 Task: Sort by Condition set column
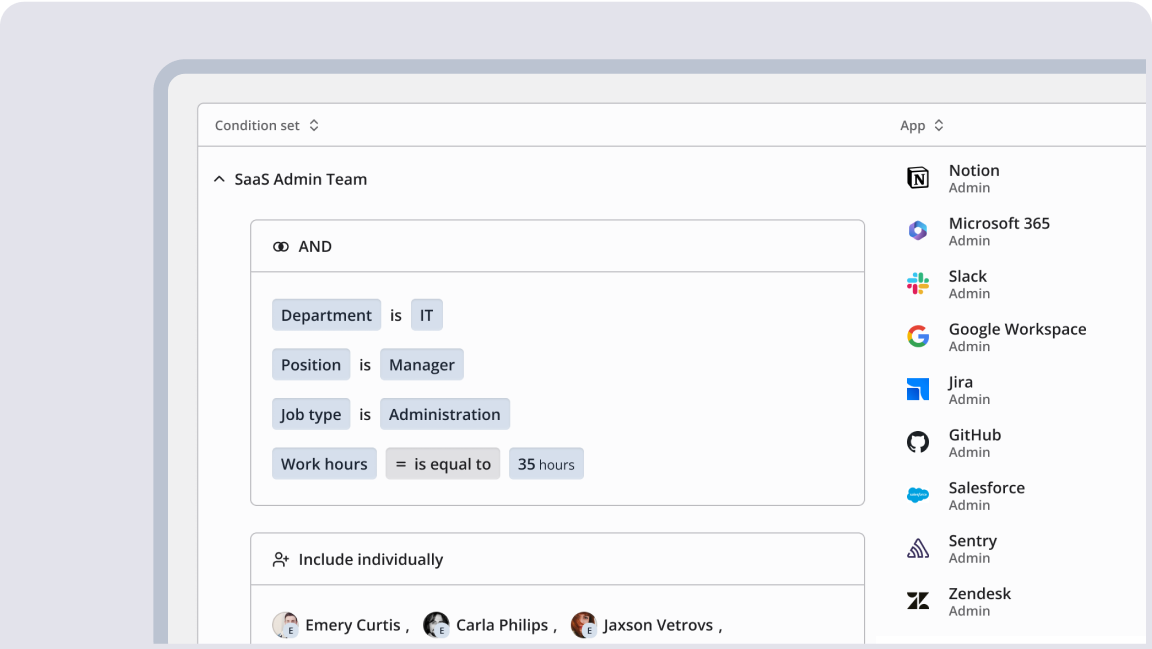point(314,126)
